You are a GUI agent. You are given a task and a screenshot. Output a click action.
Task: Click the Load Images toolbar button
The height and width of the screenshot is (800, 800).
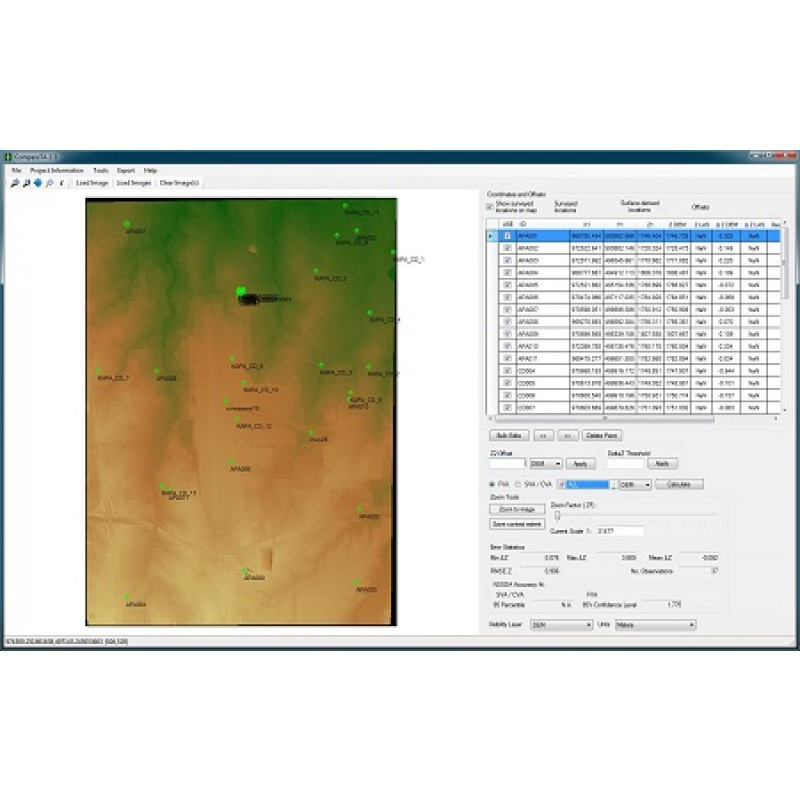[x=134, y=183]
